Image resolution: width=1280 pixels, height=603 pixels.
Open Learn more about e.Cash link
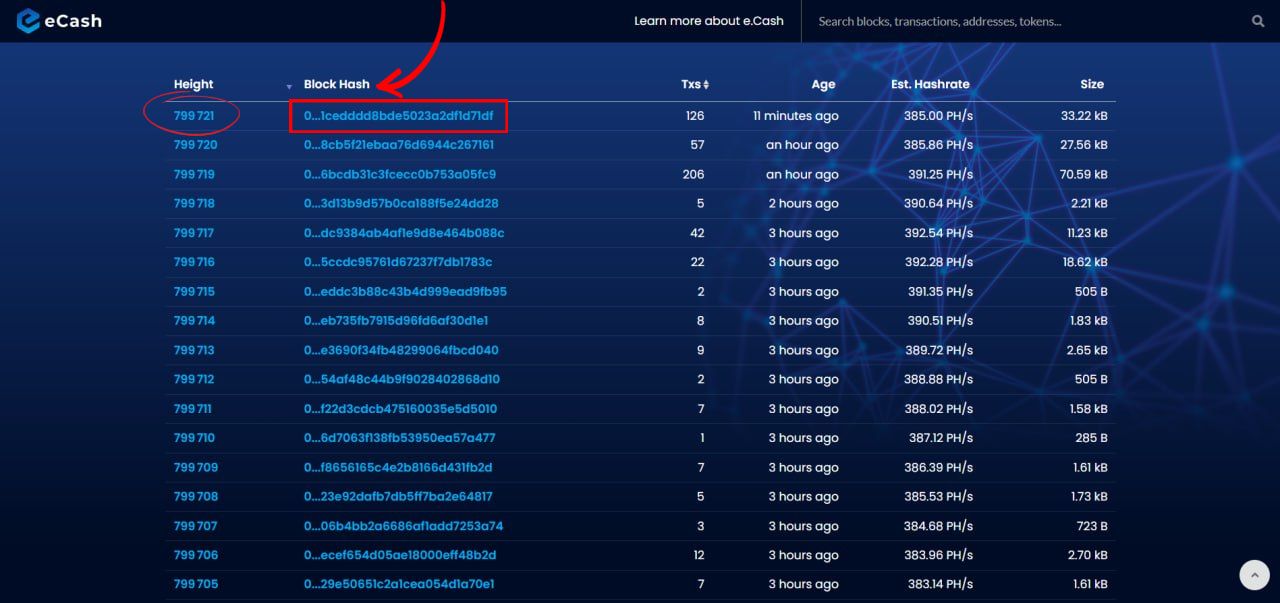(708, 21)
